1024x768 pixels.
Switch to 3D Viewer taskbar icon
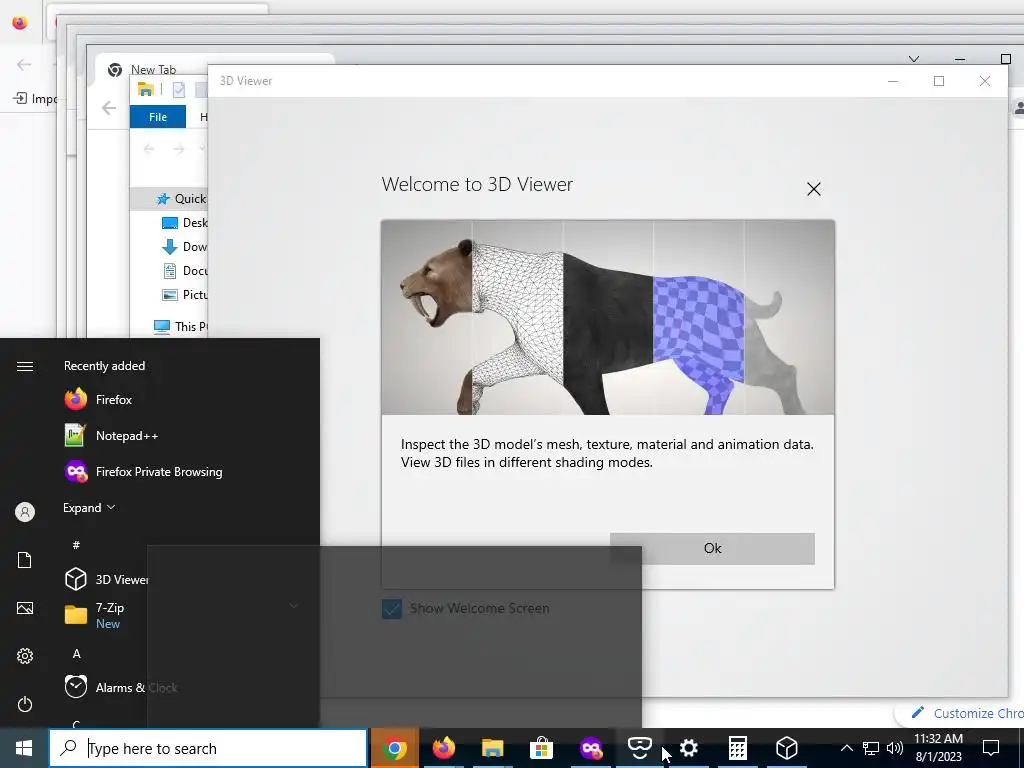(x=786, y=748)
